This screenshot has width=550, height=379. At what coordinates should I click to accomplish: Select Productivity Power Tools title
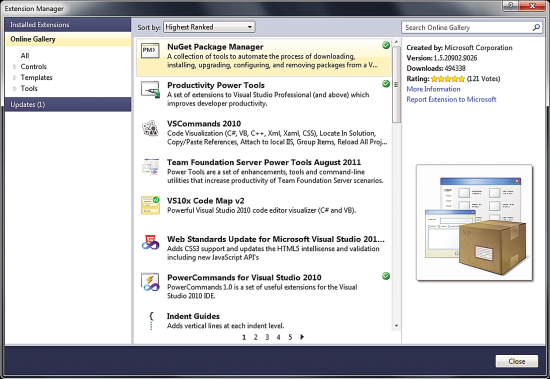[216, 85]
